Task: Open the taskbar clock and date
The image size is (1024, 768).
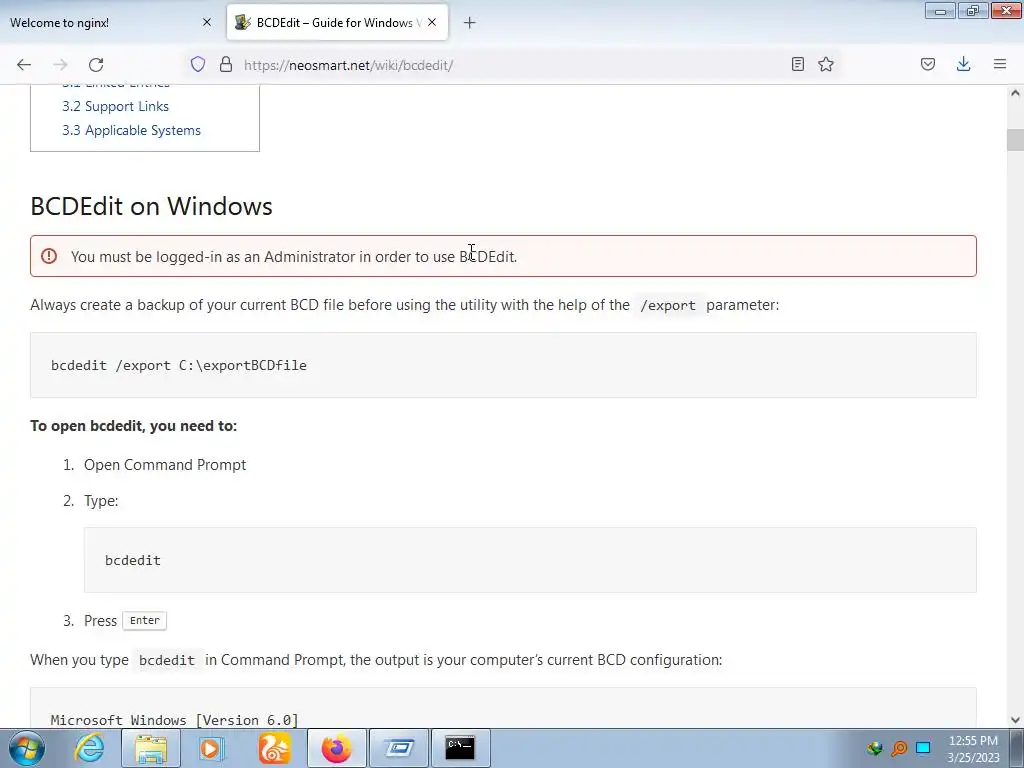Action: point(974,749)
